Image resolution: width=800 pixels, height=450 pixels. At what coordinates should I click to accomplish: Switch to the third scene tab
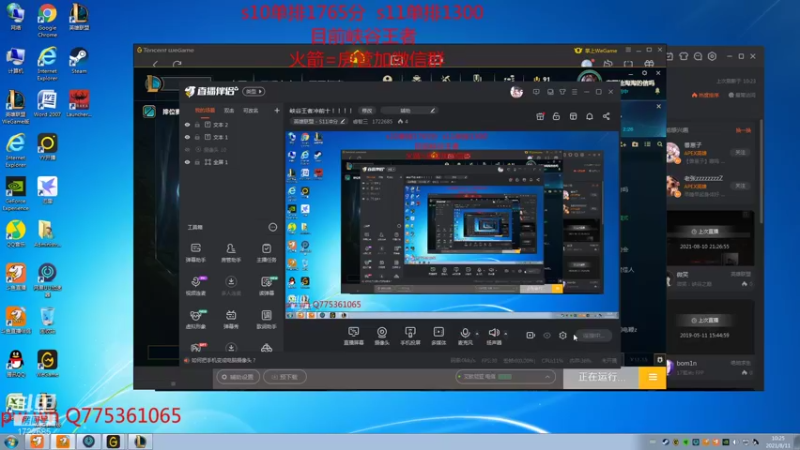coord(251,110)
